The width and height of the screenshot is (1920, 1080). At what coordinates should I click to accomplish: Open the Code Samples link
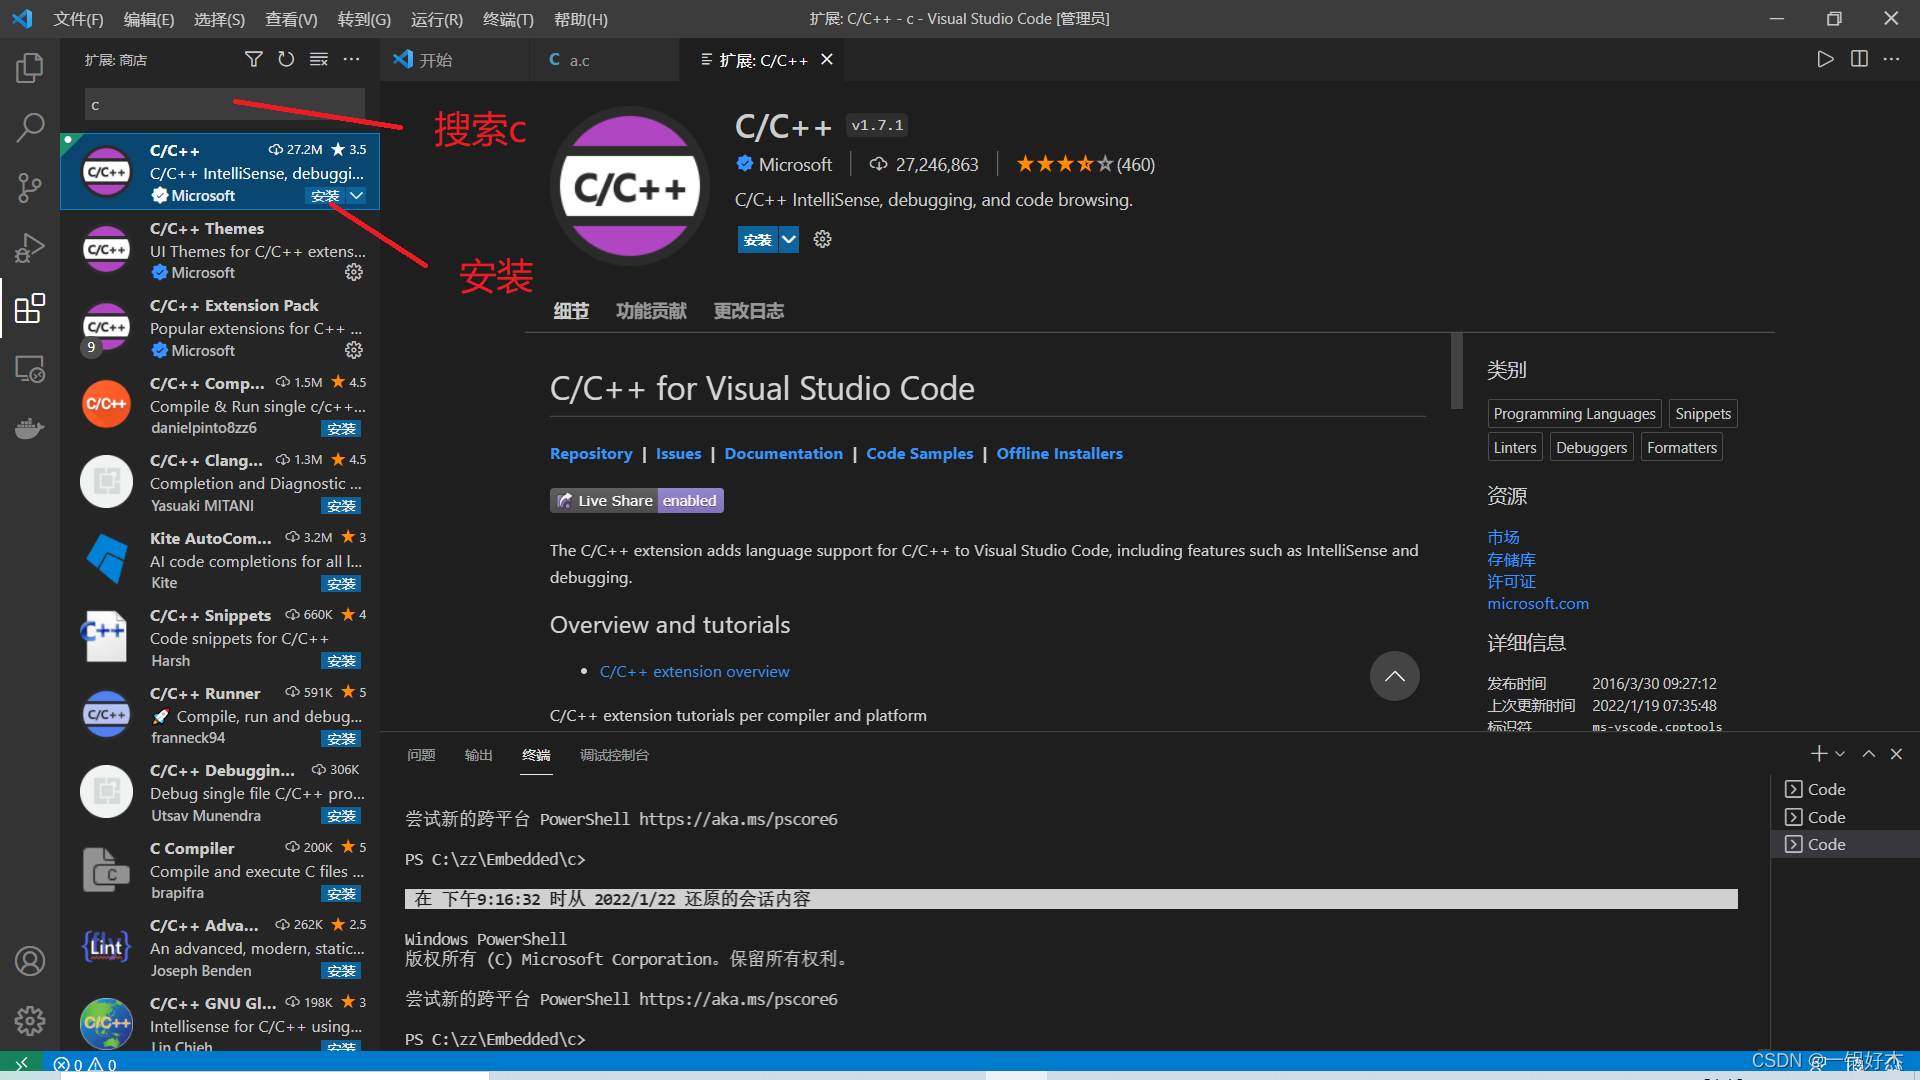(919, 453)
